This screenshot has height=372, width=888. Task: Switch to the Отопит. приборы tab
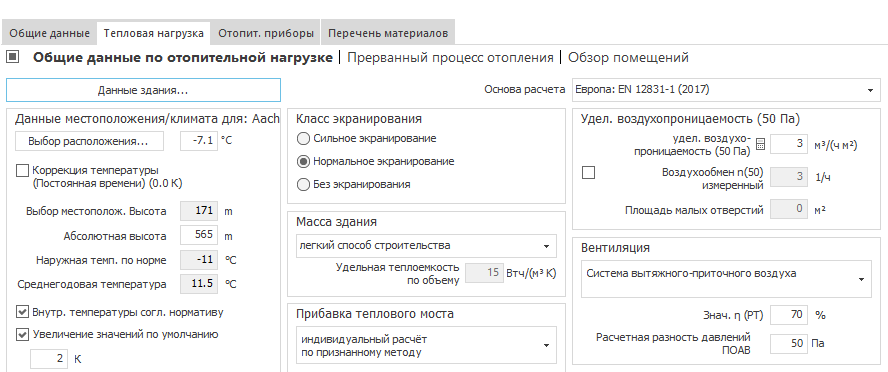point(266,33)
